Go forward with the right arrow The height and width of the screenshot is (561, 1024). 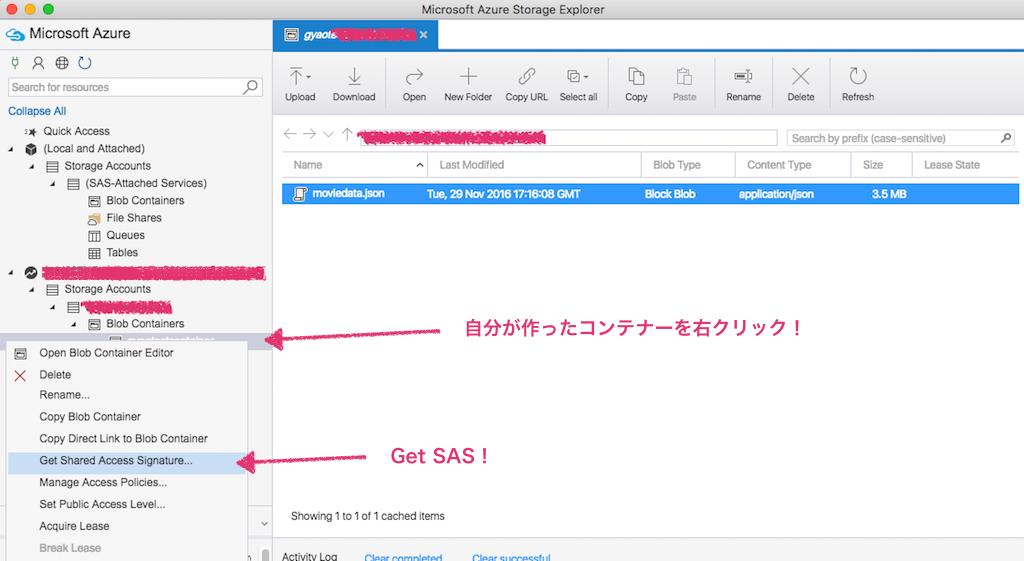point(309,134)
